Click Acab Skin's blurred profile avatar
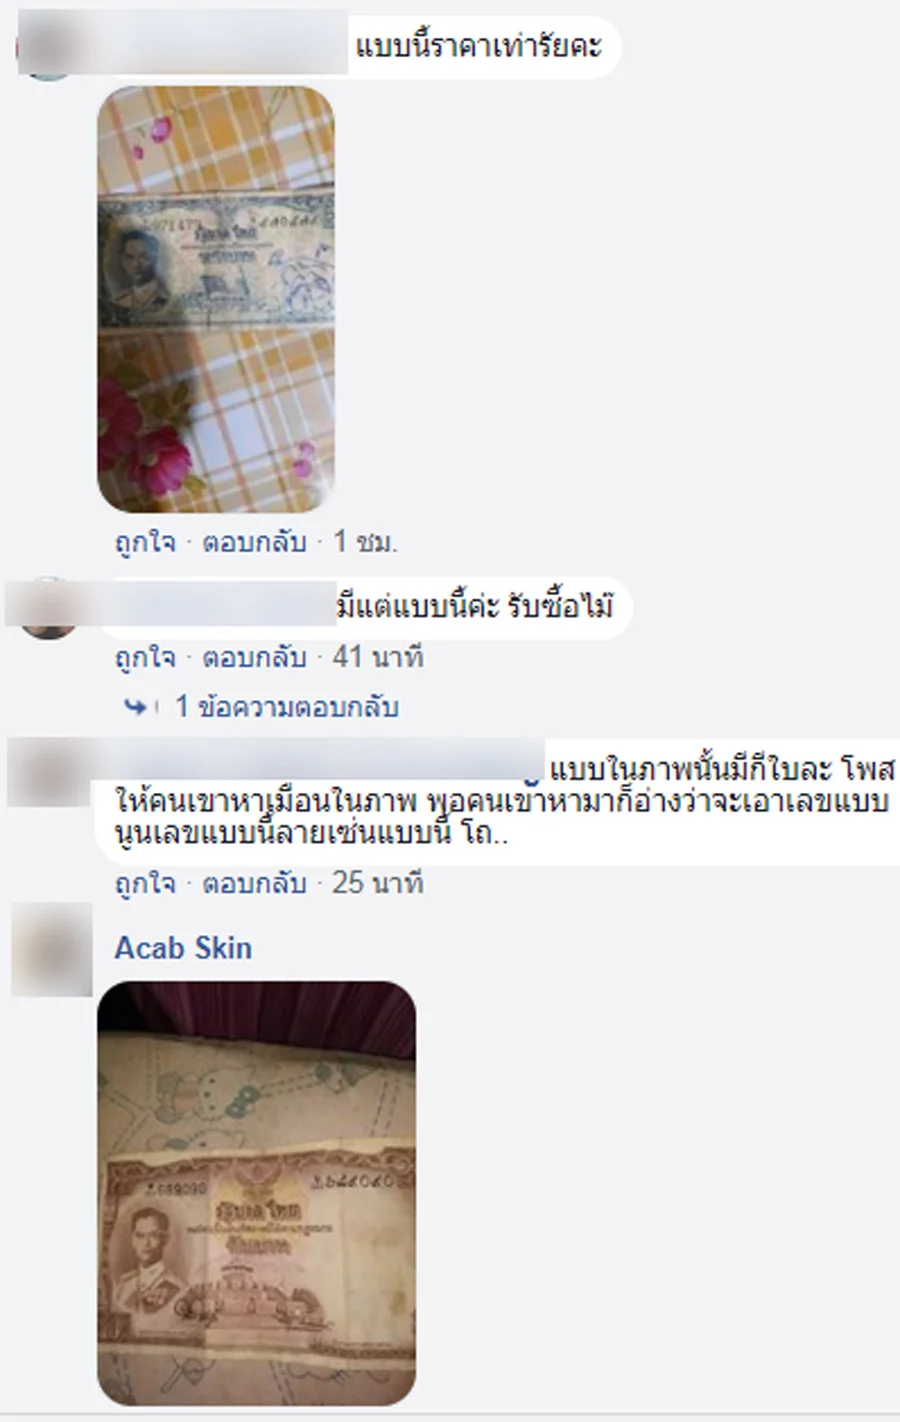This screenshot has height=1422, width=900. click(51, 949)
